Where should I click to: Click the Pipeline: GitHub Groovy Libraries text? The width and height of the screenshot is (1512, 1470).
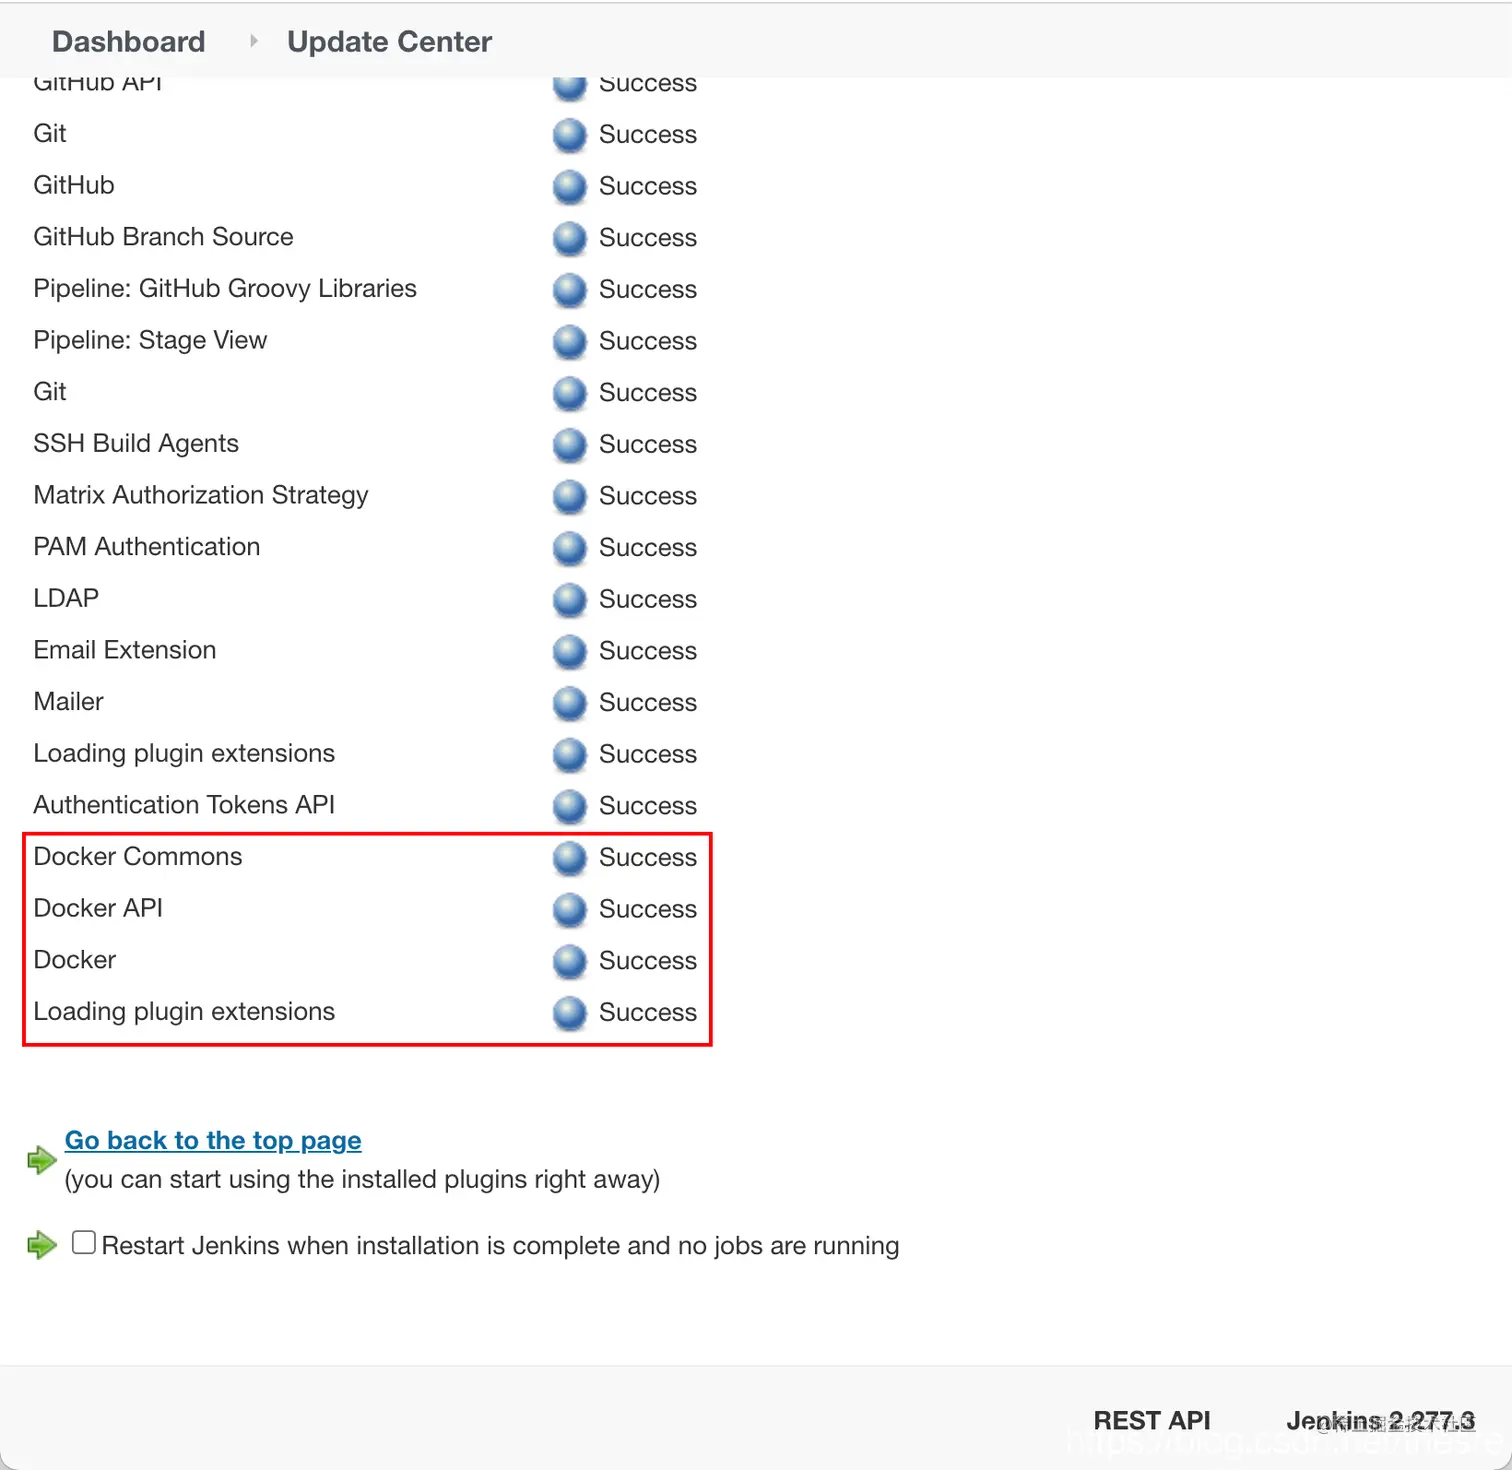point(225,289)
